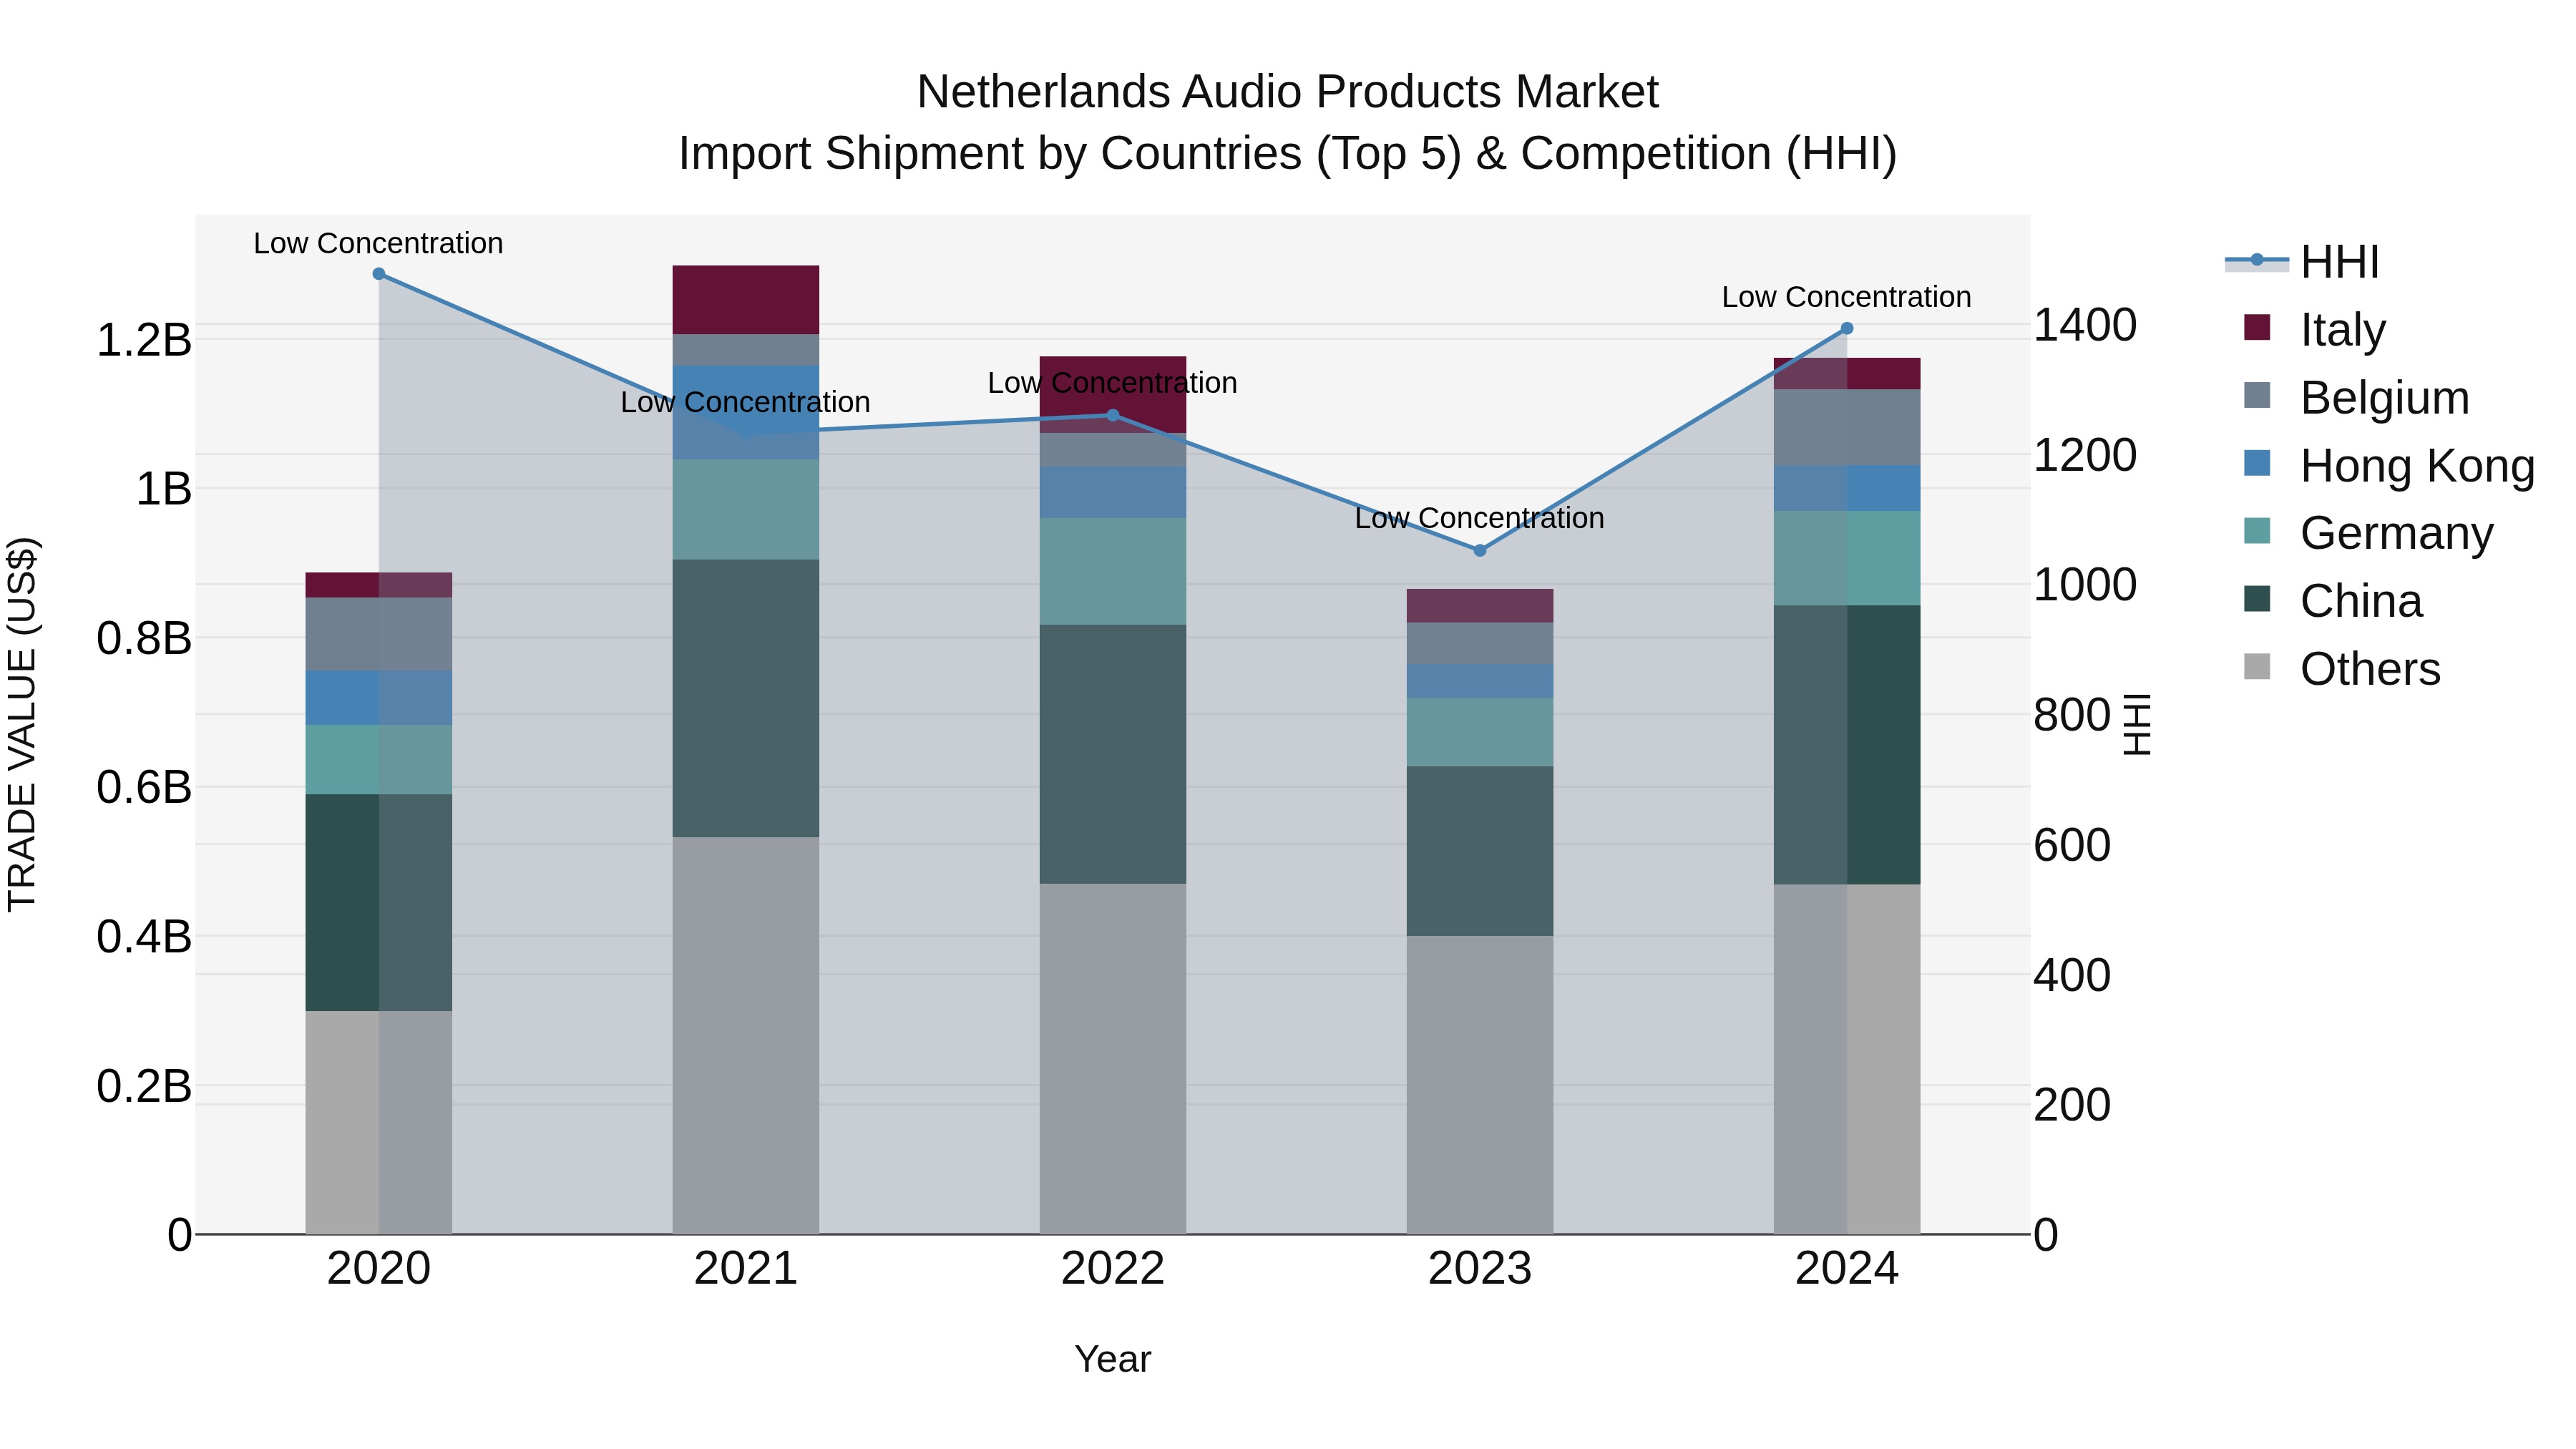The width and height of the screenshot is (2576, 1449).
Task: Click the 2022 China bar segment
Action: (1113, 754)
